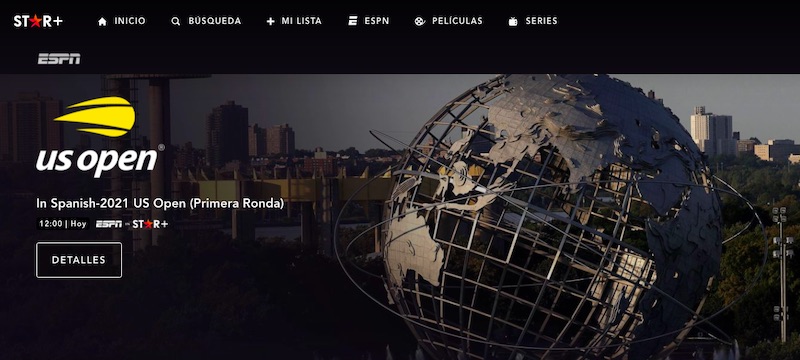This screenshot has width=800, height=360.
Task: Click the ESPN E icon in navigation
Action: tap(353, 21)
